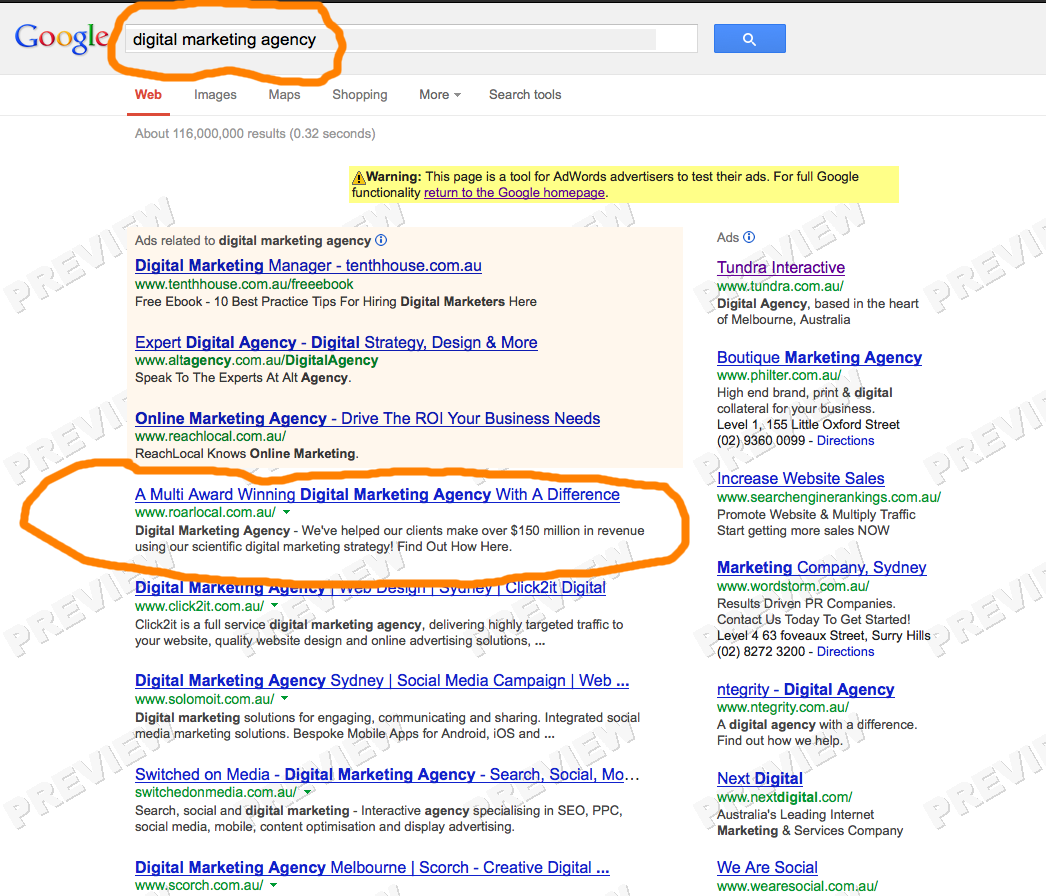Open the 'Increase Website Sales' ad

point(801,478)
